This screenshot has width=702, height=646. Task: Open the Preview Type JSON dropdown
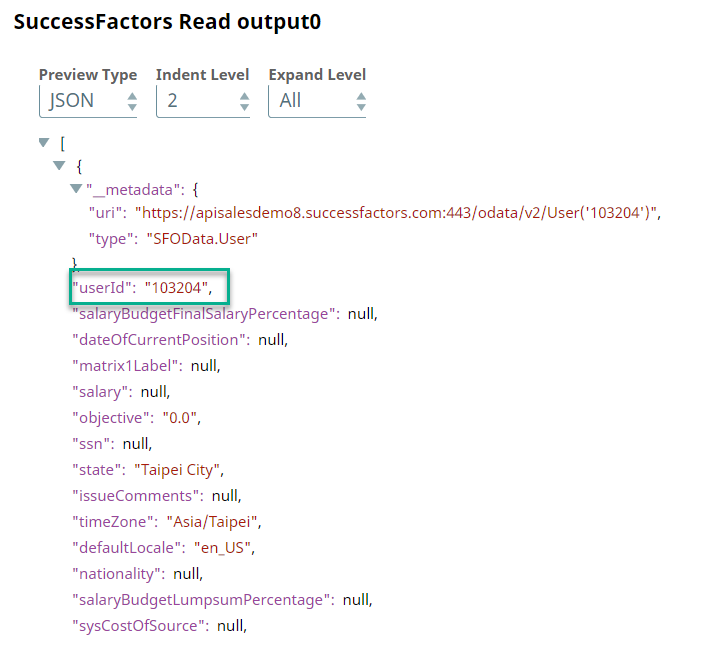click(x=88, y=101)
